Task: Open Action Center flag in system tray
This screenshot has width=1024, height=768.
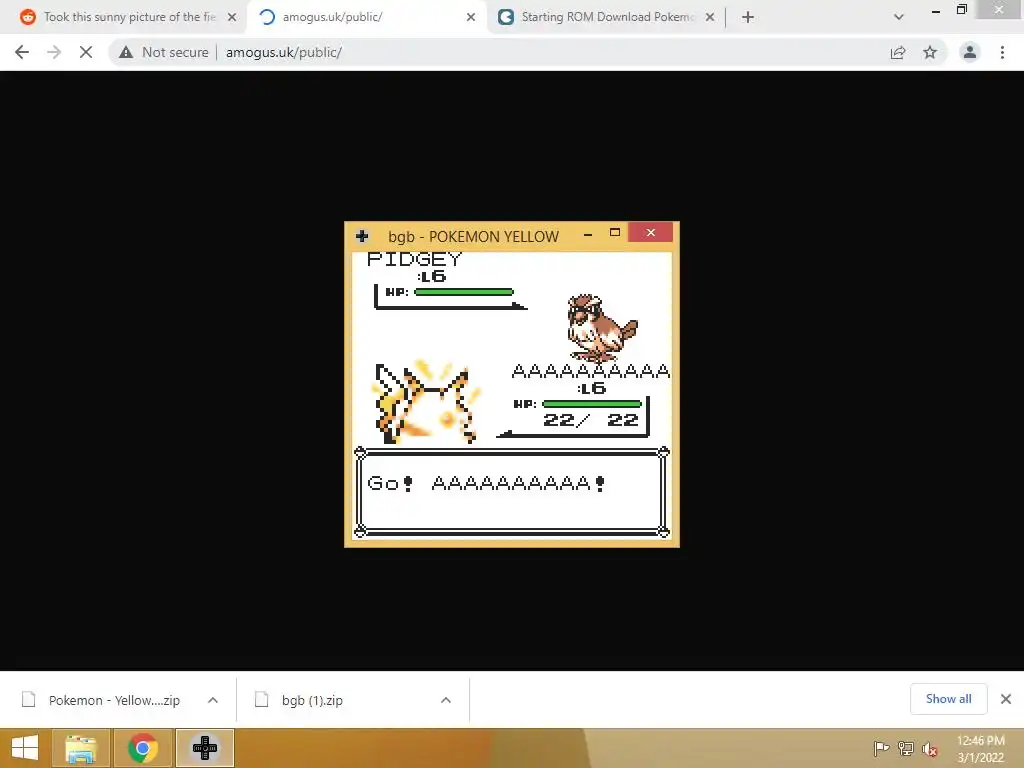Action: pos(881,749)
